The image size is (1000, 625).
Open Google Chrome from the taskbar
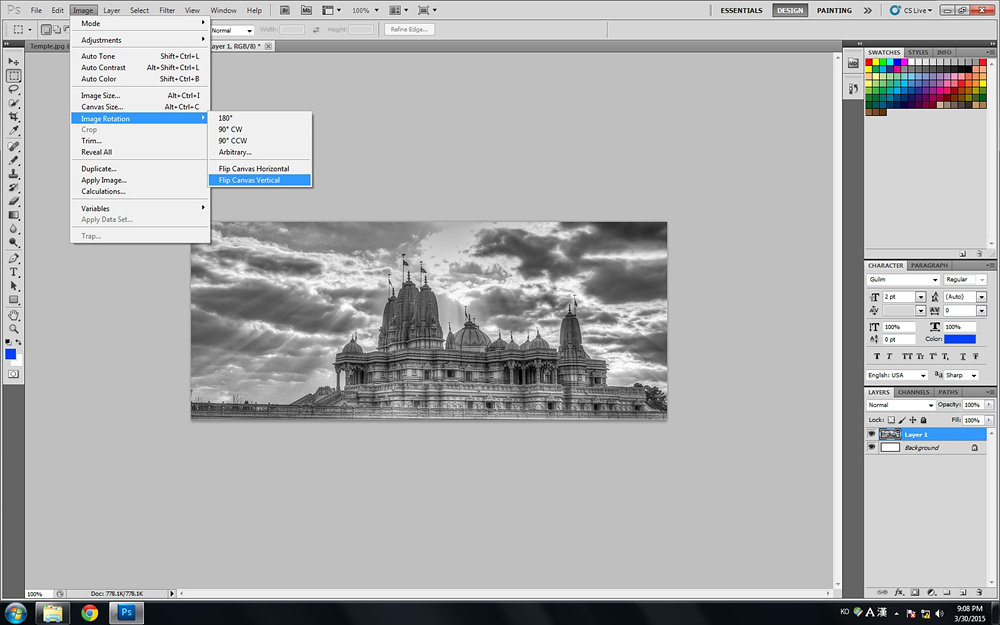[90, 612]
